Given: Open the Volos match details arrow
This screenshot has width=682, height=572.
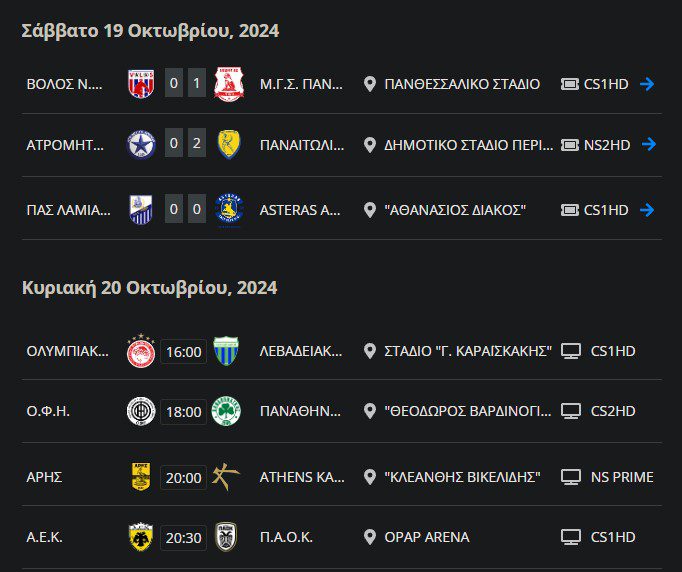Looking at the screenshot, I should pyautogui.click(x=647, y=84).
